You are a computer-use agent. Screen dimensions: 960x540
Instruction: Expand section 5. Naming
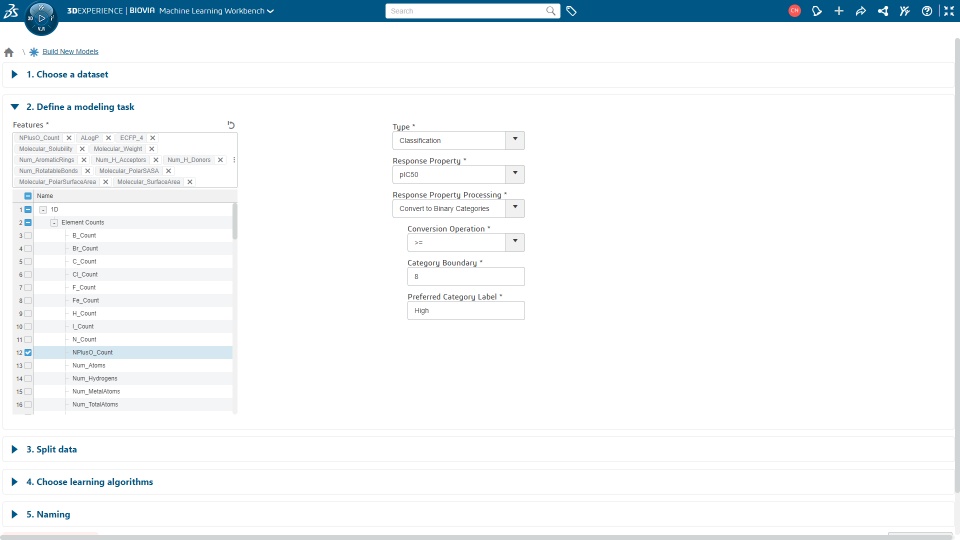(15, 514)
